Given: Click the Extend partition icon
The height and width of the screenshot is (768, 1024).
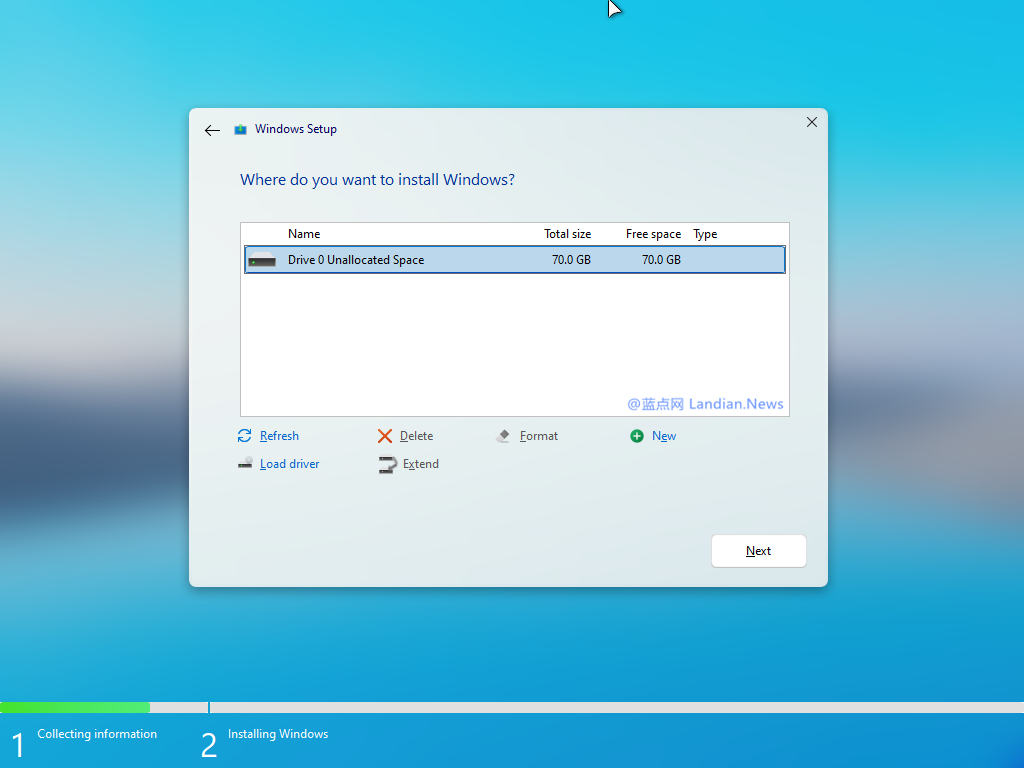Looking at the screenshot, I should (387, 464).
